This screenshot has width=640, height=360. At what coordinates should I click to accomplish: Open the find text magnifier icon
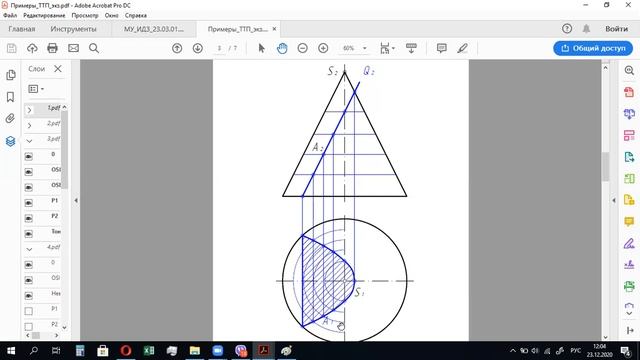pos(94,48)
